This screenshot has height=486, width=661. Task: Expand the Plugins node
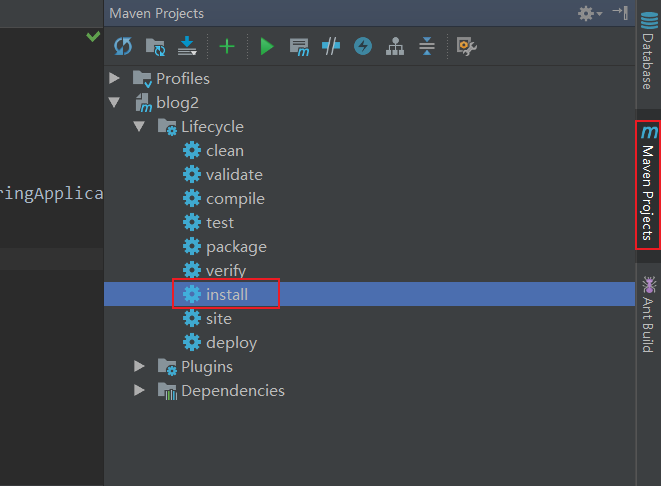[139, 366]
